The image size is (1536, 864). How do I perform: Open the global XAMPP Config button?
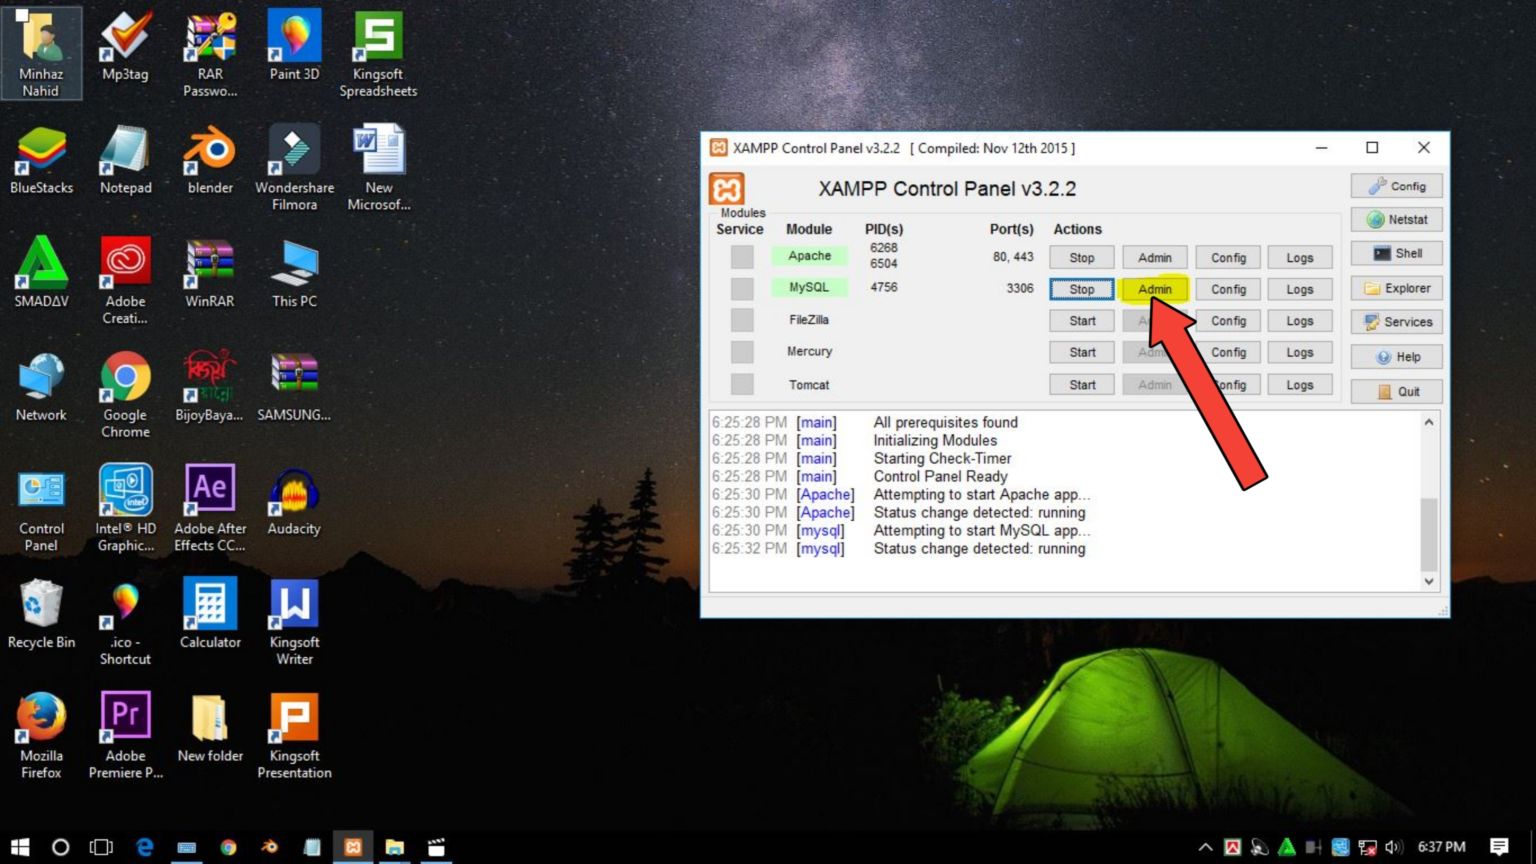coord(1396,186)
